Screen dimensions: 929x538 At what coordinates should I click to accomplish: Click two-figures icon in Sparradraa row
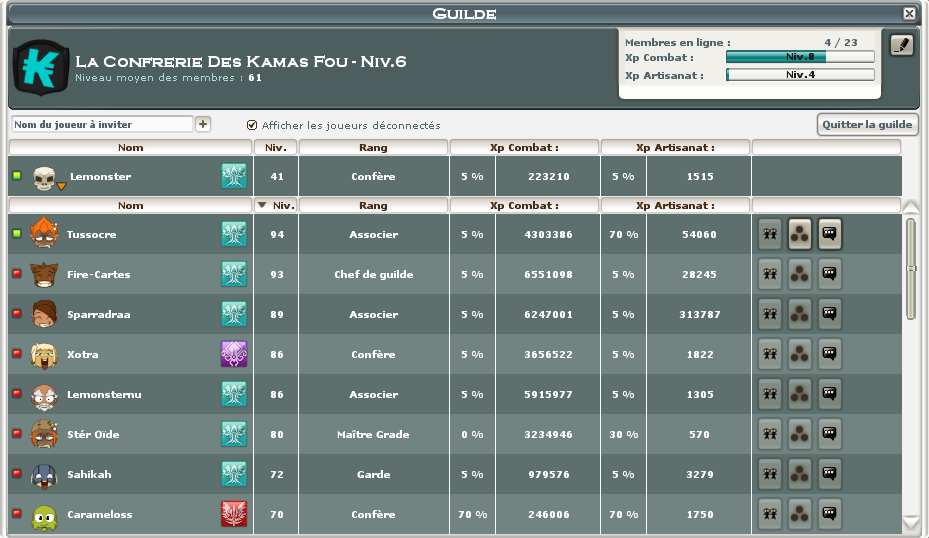coord(769,314)
